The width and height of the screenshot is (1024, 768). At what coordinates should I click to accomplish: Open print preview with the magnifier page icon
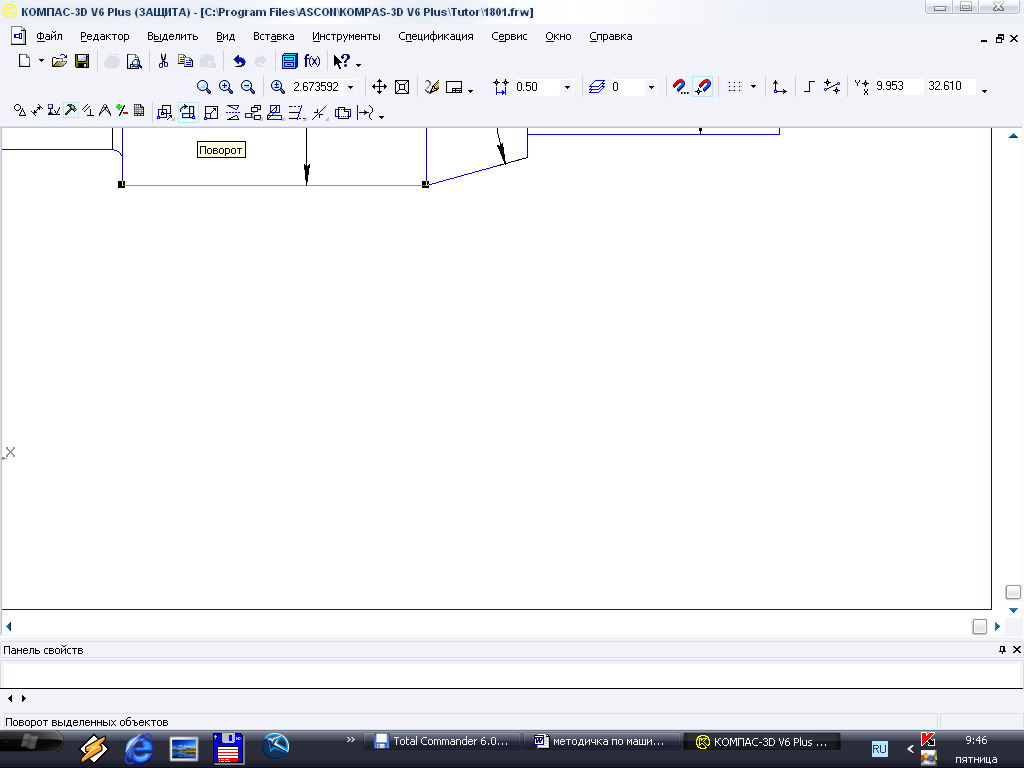pyautogui.click(x=134, y=61)
